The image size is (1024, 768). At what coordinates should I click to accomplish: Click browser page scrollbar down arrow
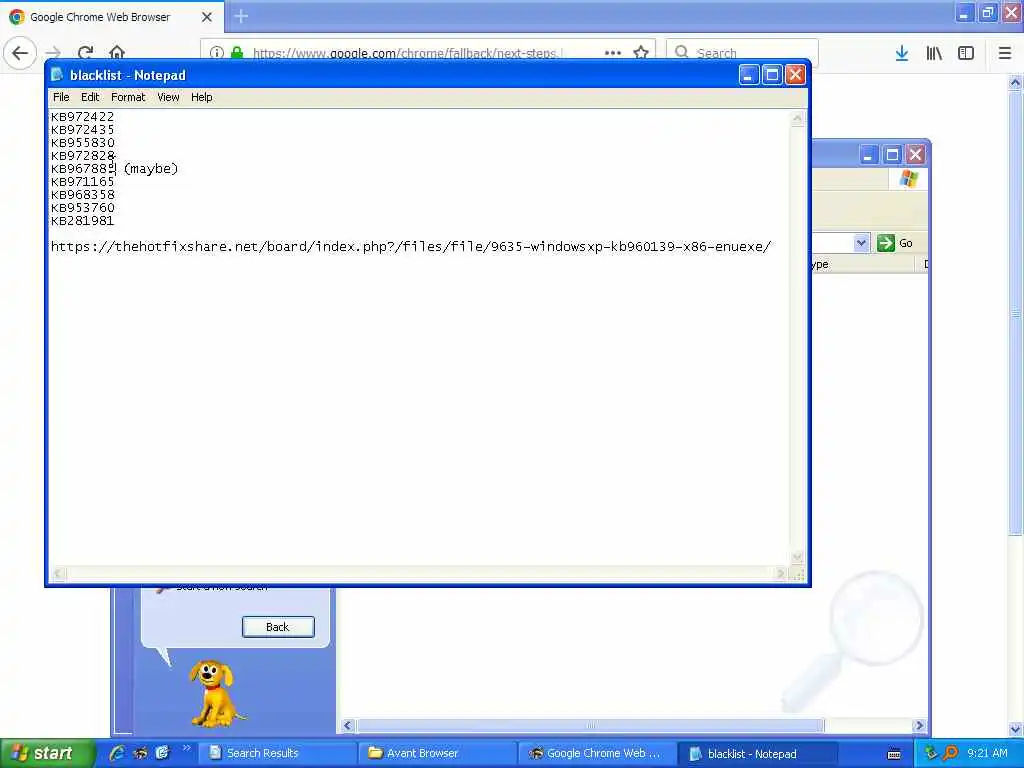point(1016,729)
